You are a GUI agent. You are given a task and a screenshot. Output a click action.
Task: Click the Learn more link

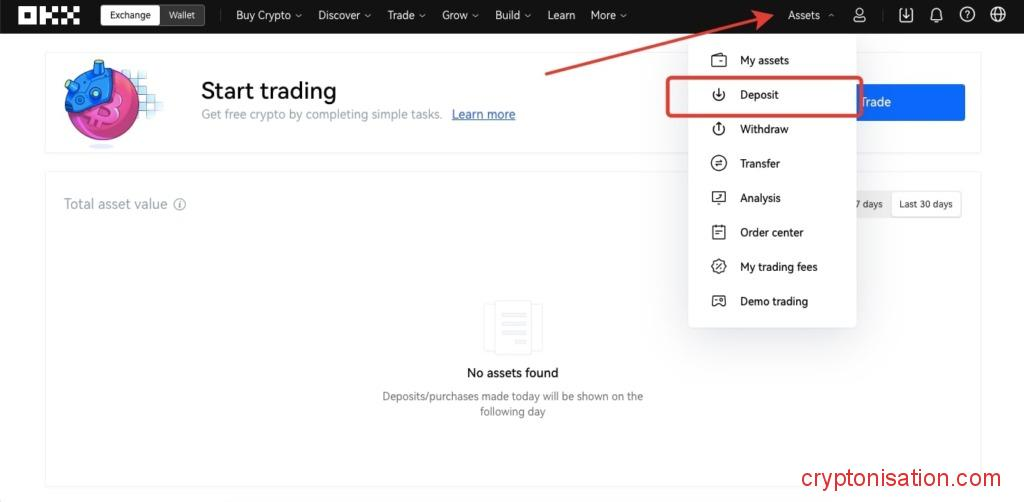(483, 115)
